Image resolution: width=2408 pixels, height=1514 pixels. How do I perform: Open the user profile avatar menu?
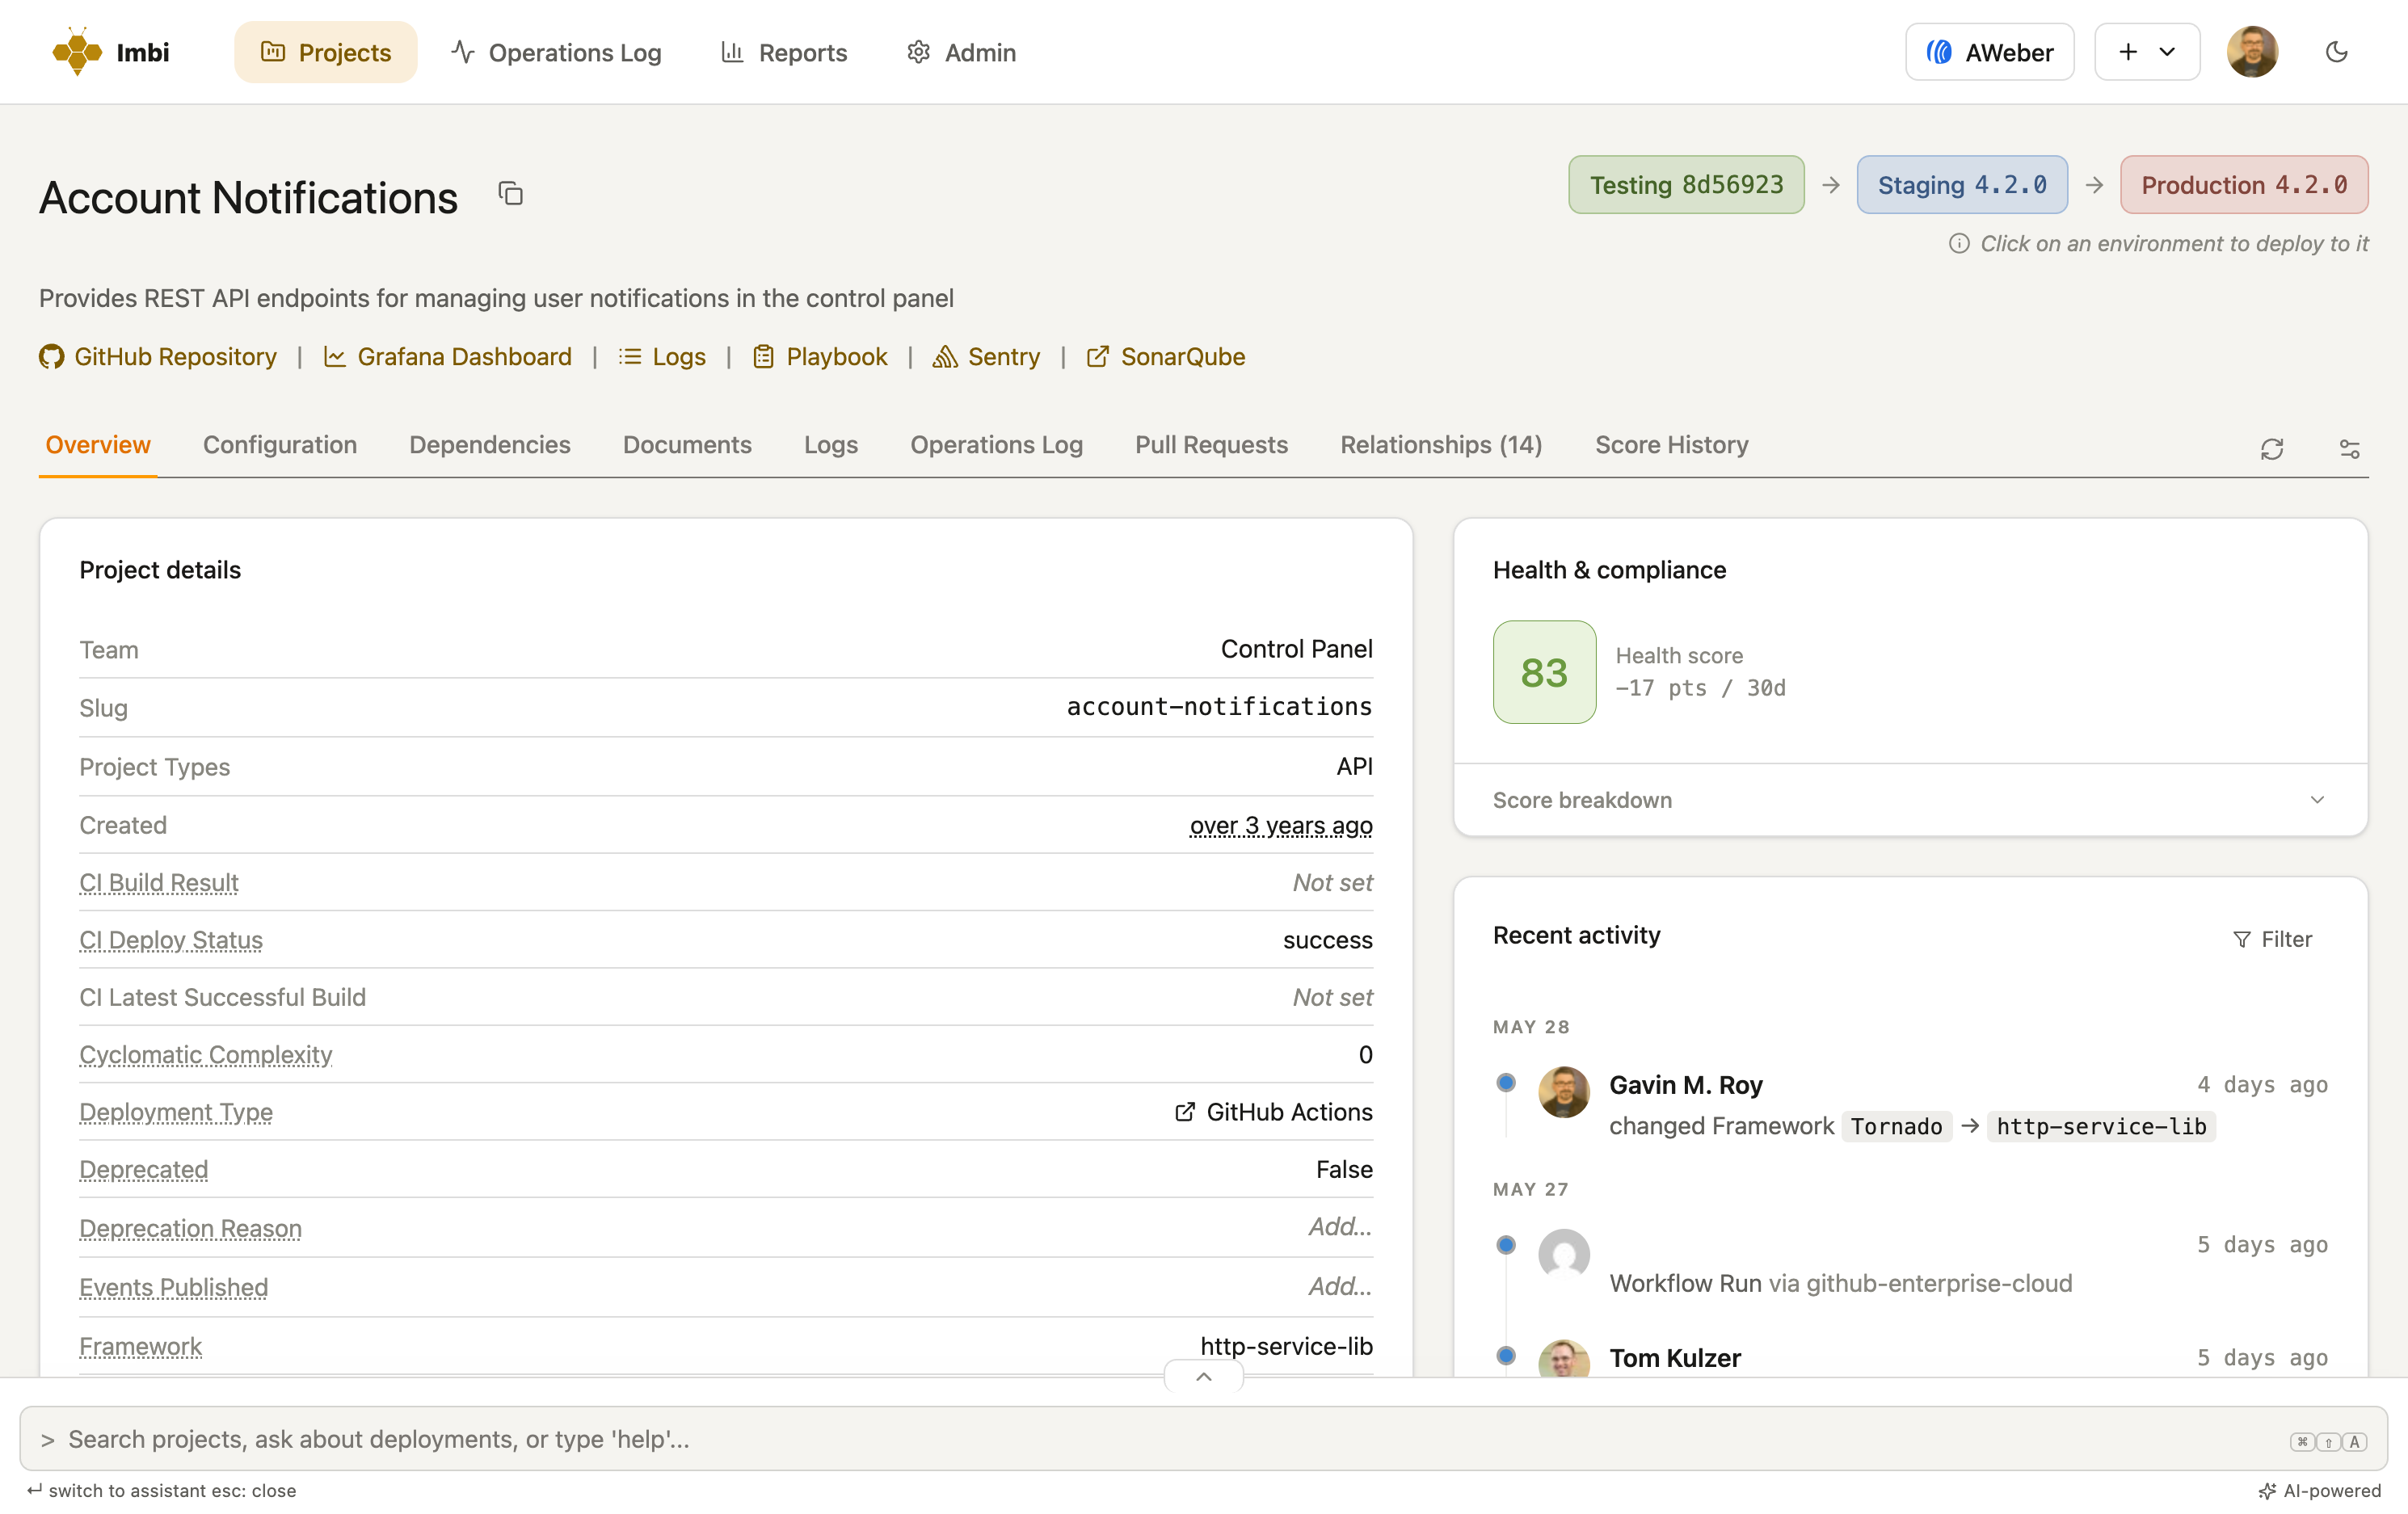pyautogui.click(x=2252, y=52)
